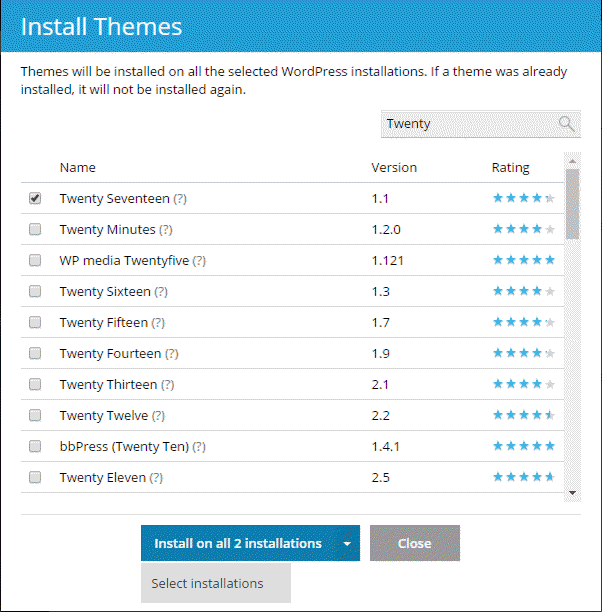Open the (?) info for Twenty Fourteen
602x612 pixels.
172,354
